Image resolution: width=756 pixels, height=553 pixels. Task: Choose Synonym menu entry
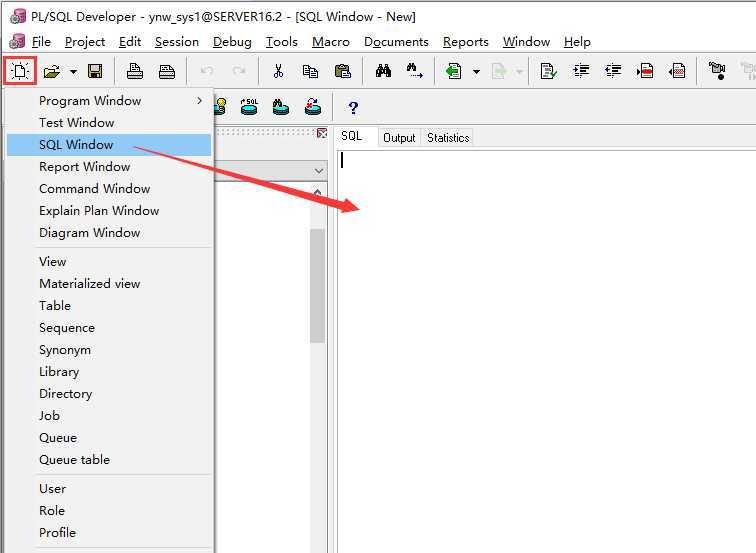tap(109, 350)
